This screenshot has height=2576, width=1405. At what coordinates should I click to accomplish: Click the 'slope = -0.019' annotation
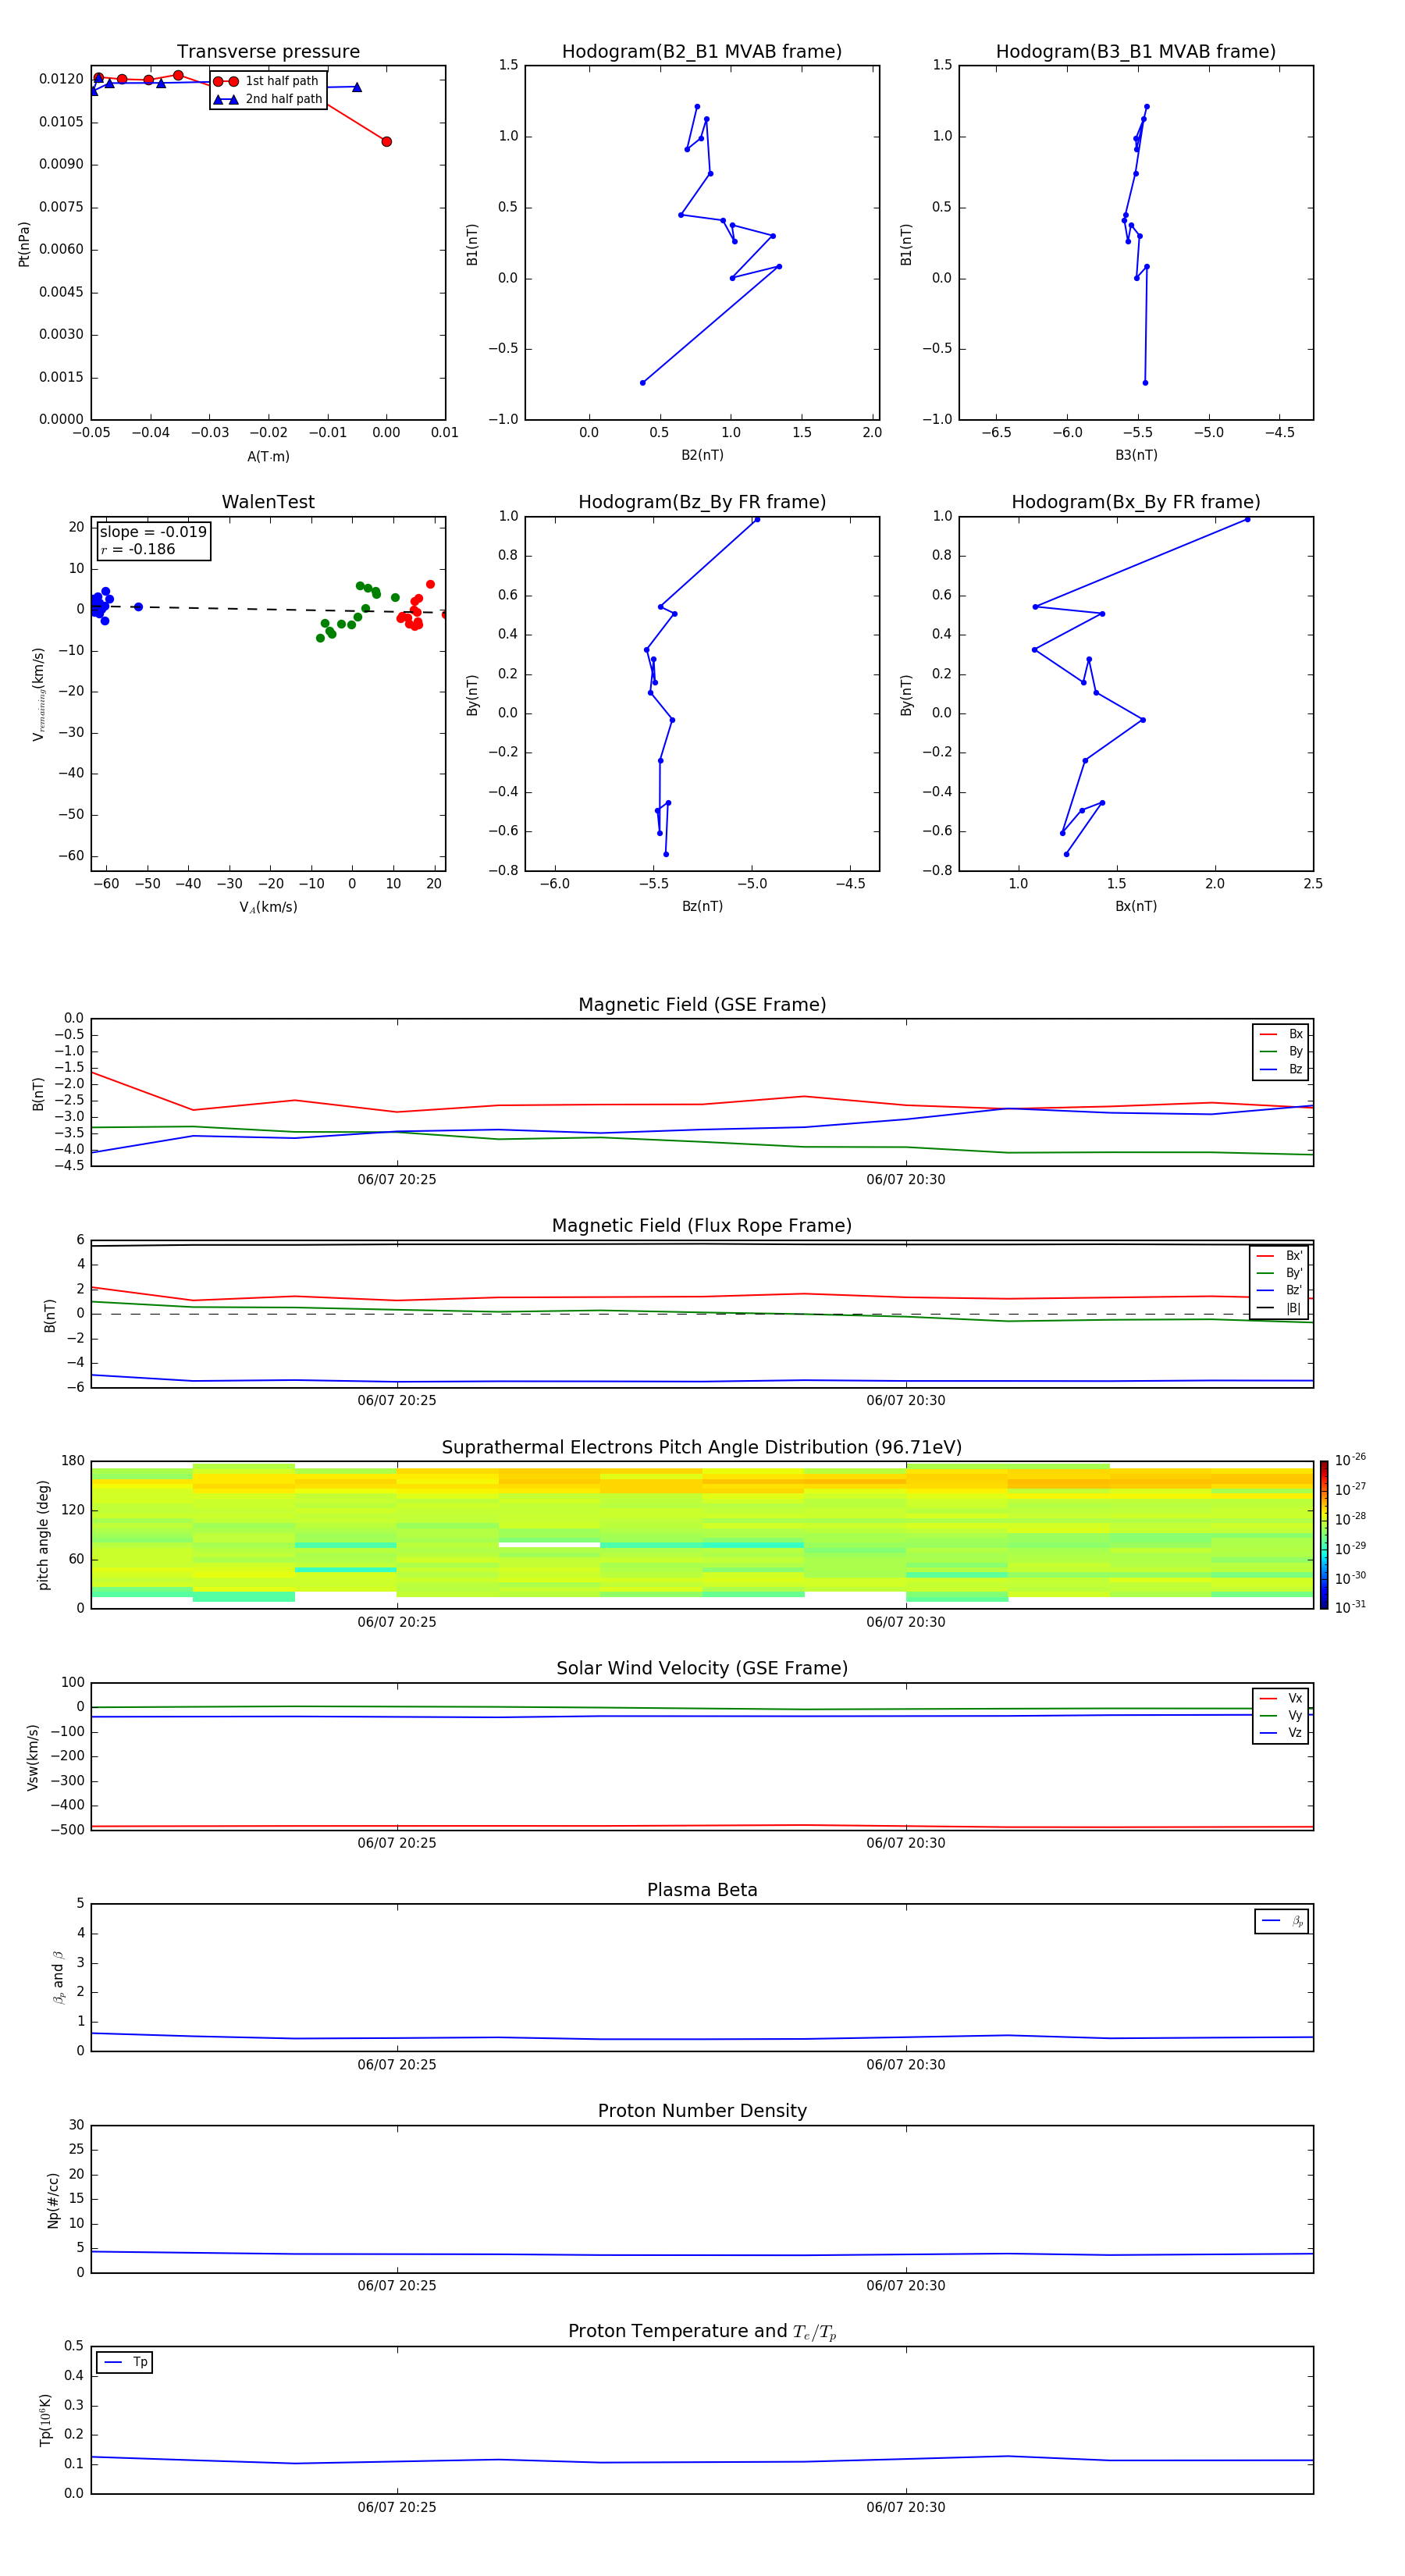[153, 532]
